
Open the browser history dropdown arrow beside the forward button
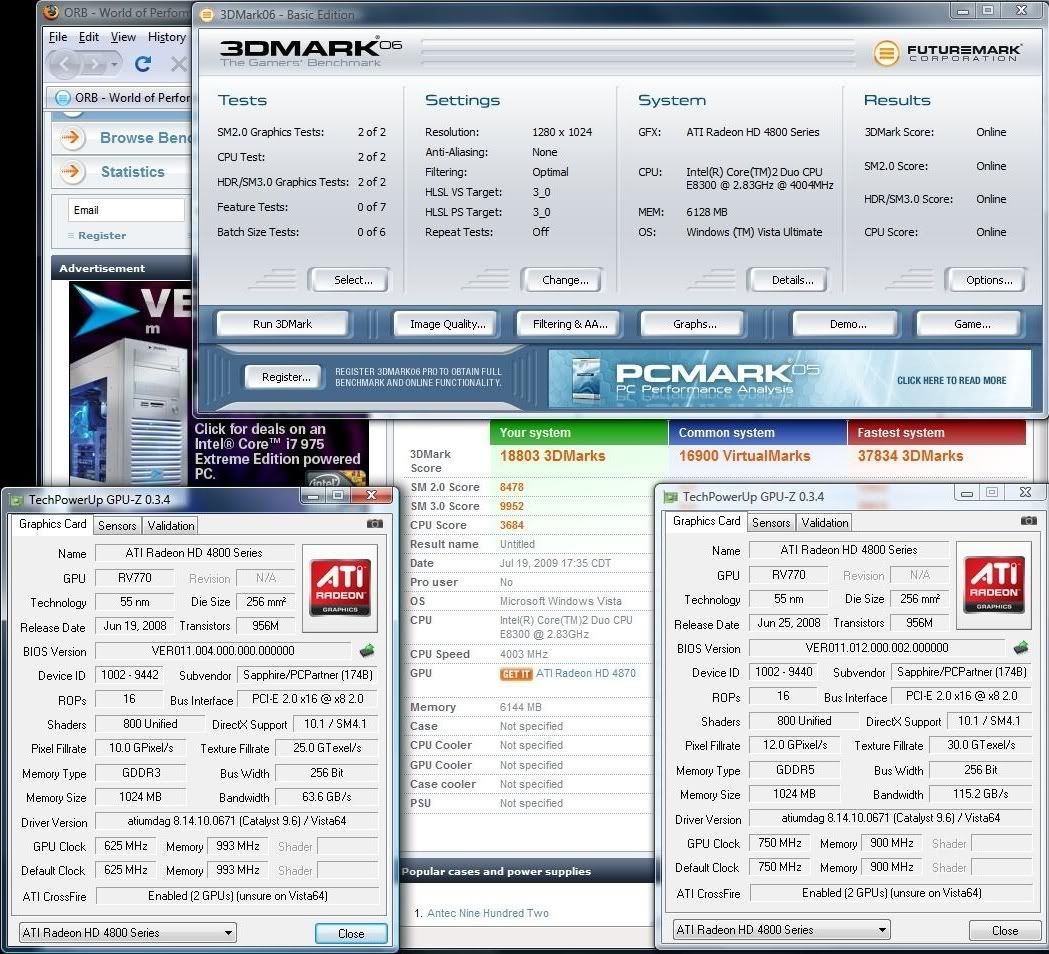point(115,65)
